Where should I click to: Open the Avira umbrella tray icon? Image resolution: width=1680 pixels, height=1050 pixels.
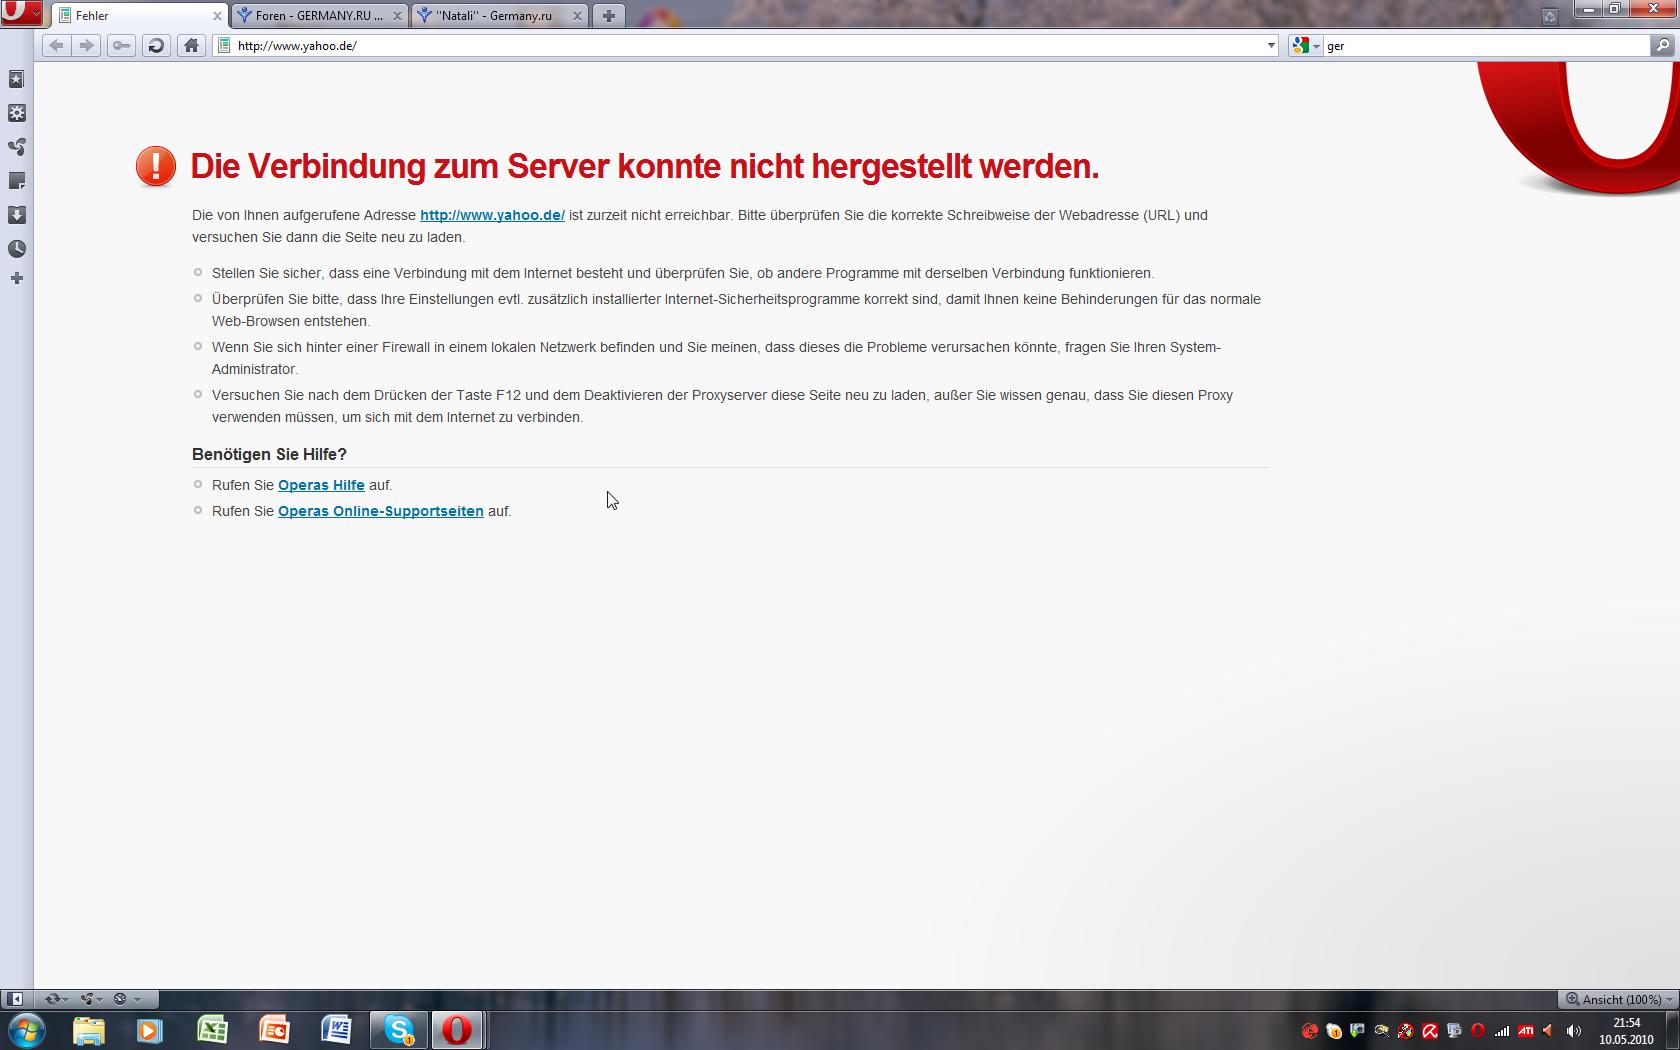tap(1430, 1031)
